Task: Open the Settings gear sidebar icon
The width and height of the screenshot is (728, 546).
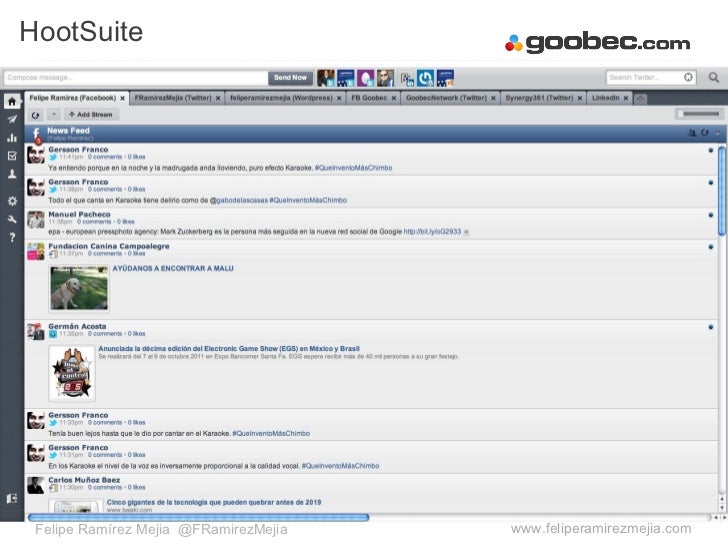Action: (x=12, y=201)
